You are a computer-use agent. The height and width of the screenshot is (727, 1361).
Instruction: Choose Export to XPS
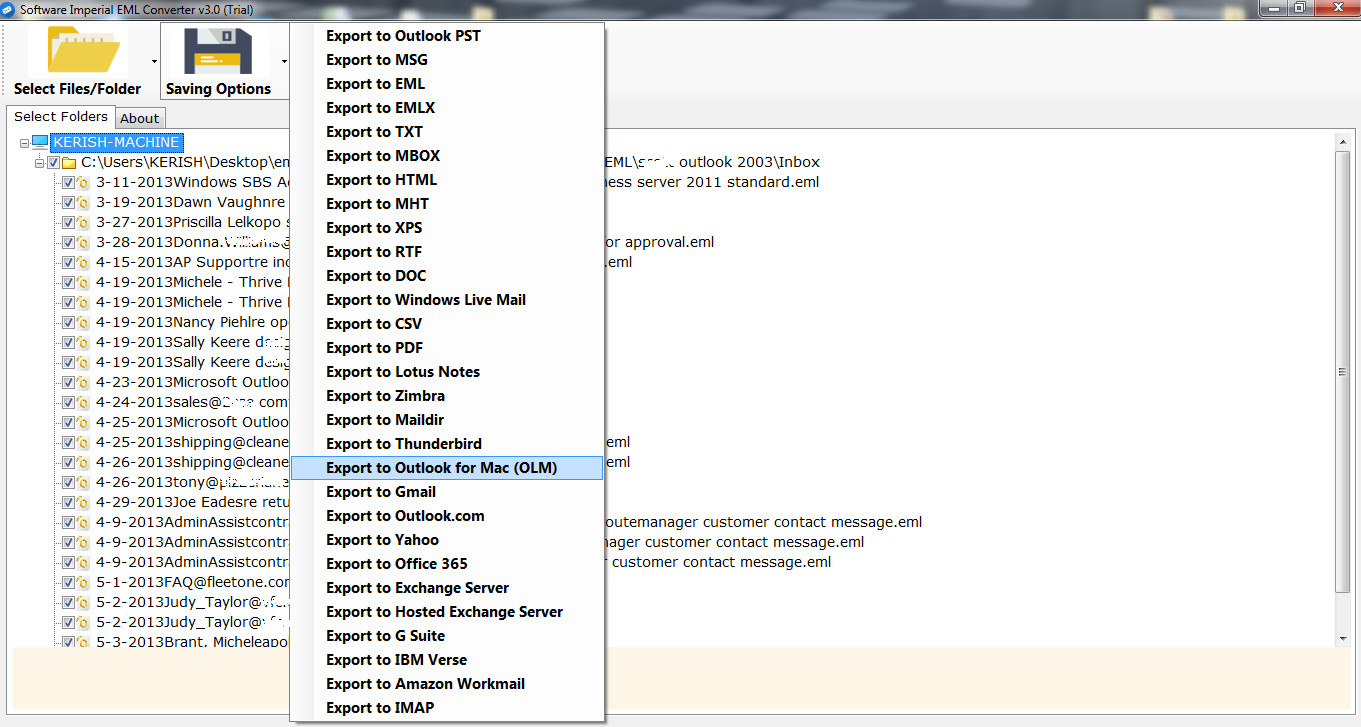coord(447,228)
